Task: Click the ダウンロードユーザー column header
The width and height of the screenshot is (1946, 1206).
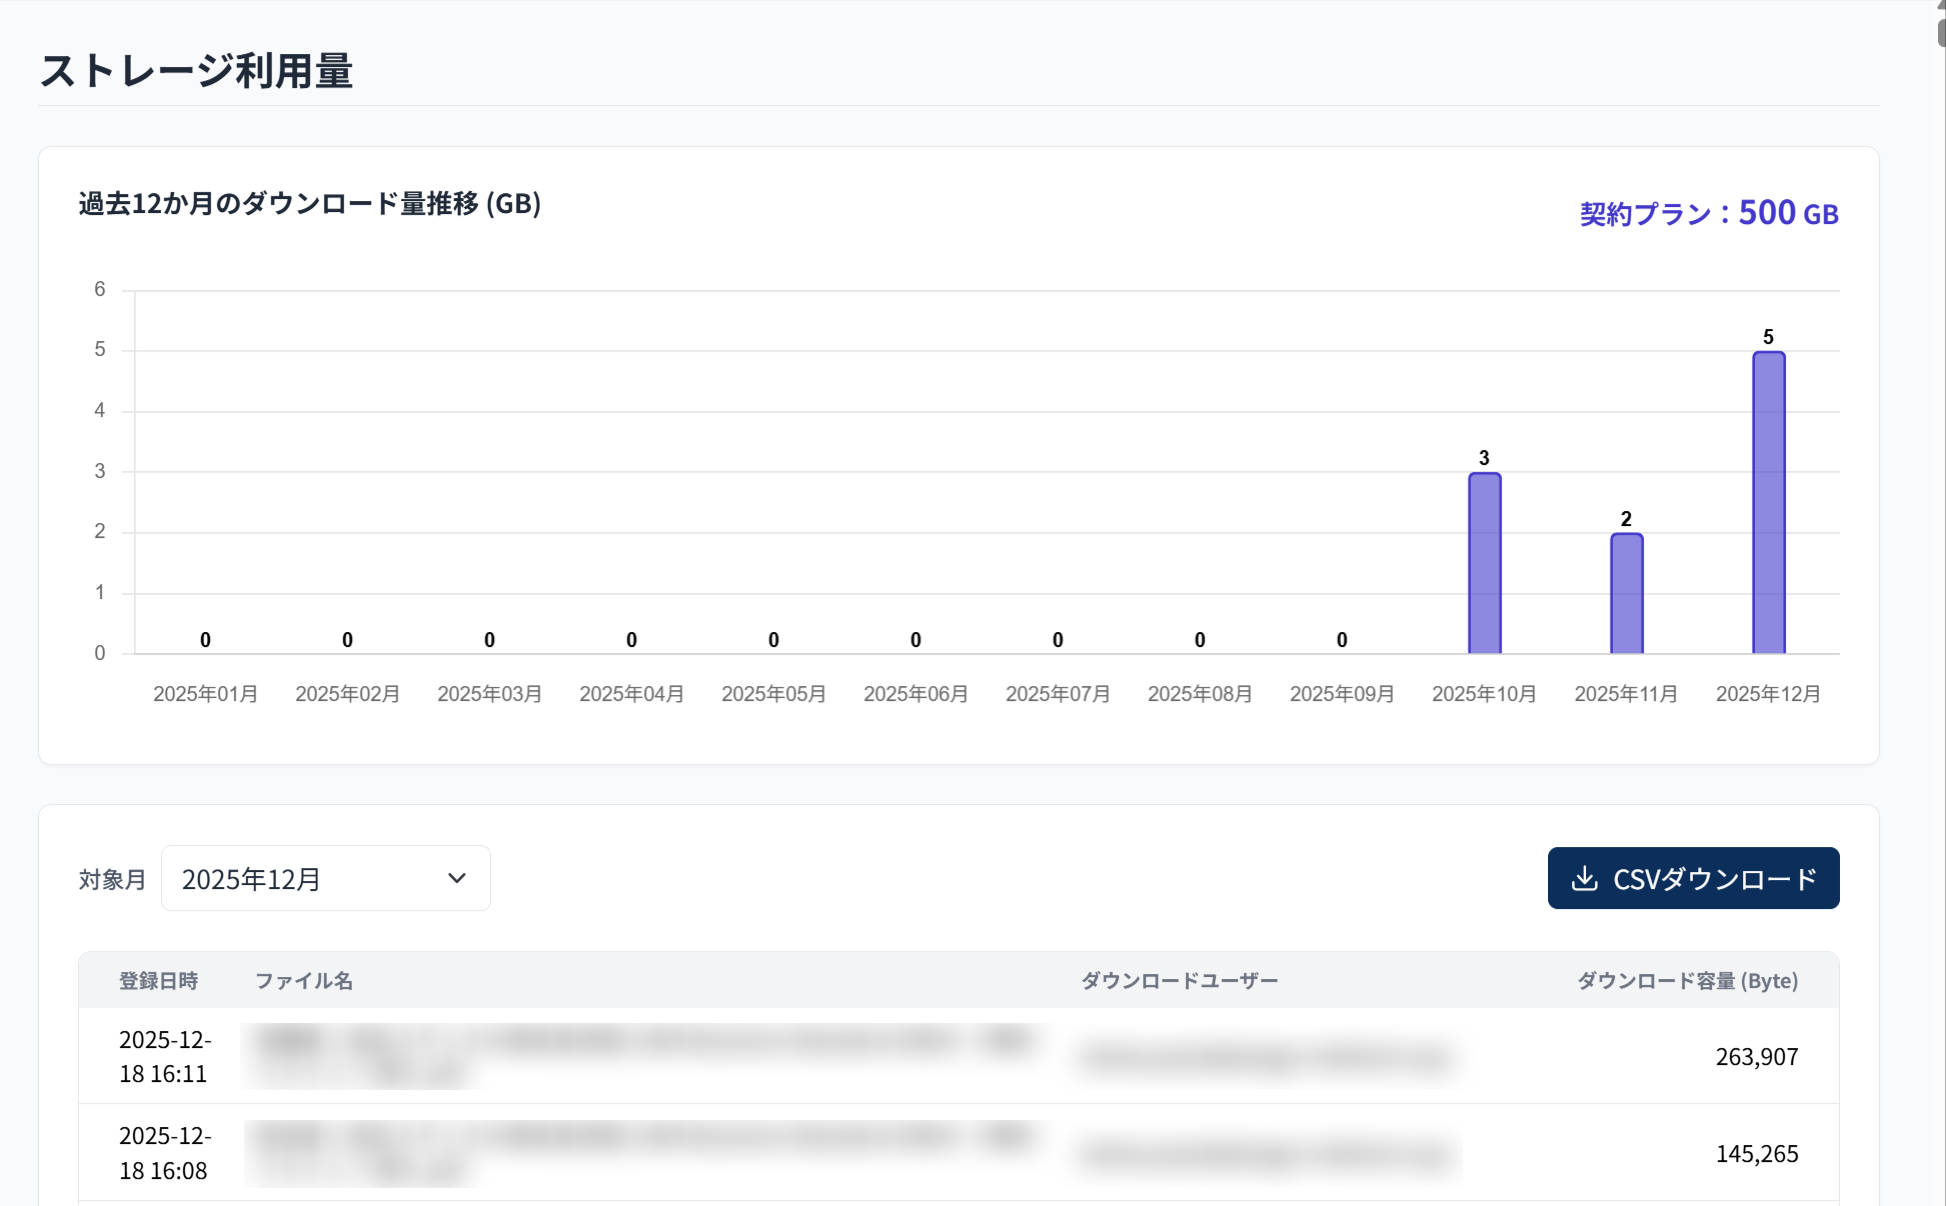Action: click(1179, 981)
